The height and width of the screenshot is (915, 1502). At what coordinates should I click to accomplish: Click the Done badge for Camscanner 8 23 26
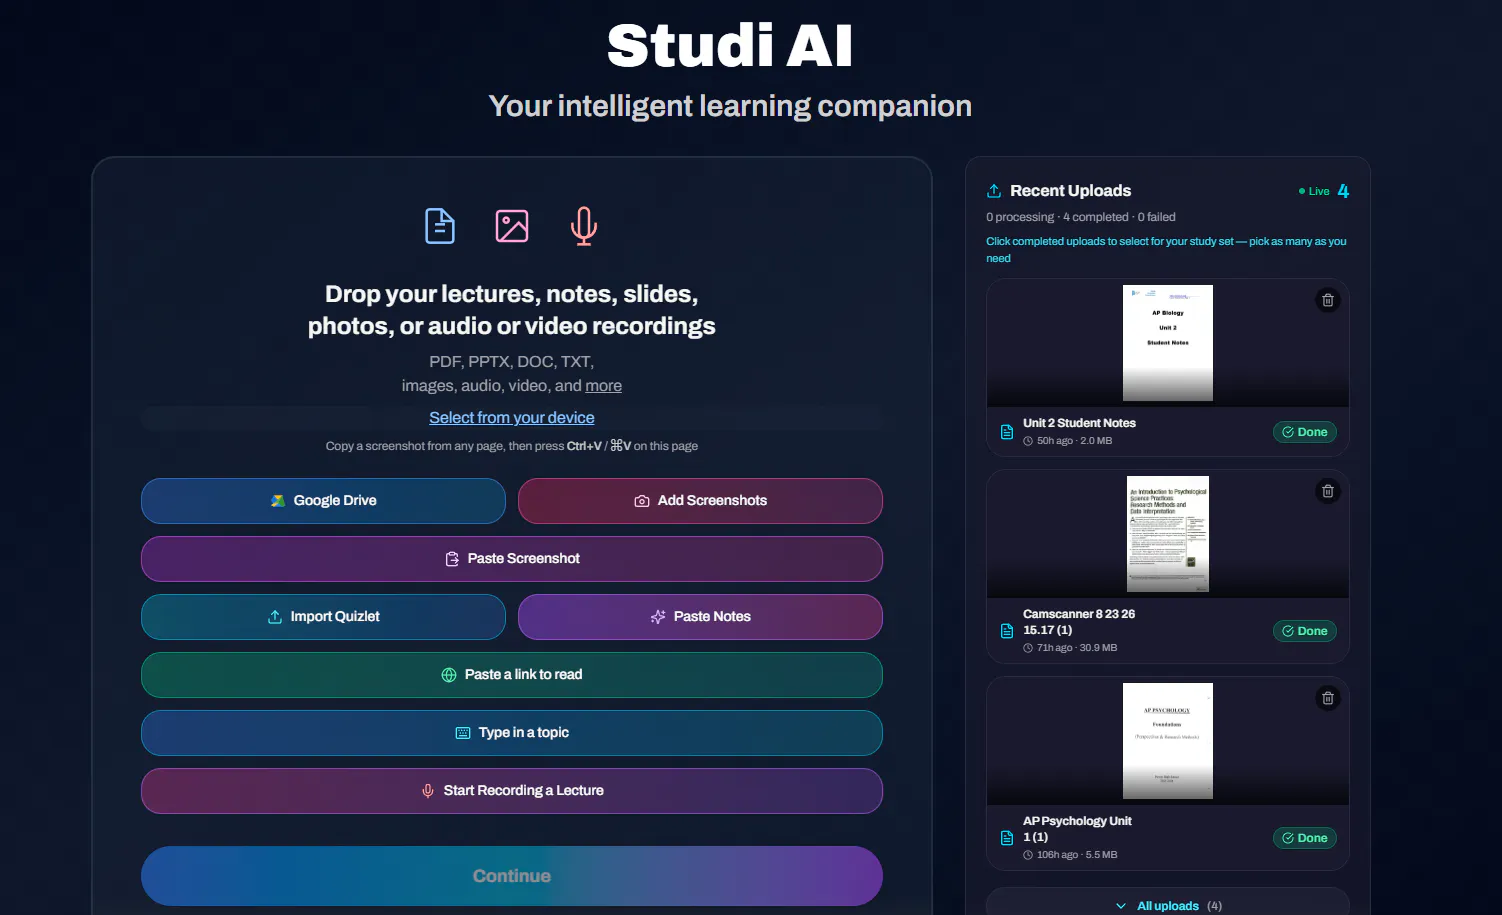[1305, 631]
